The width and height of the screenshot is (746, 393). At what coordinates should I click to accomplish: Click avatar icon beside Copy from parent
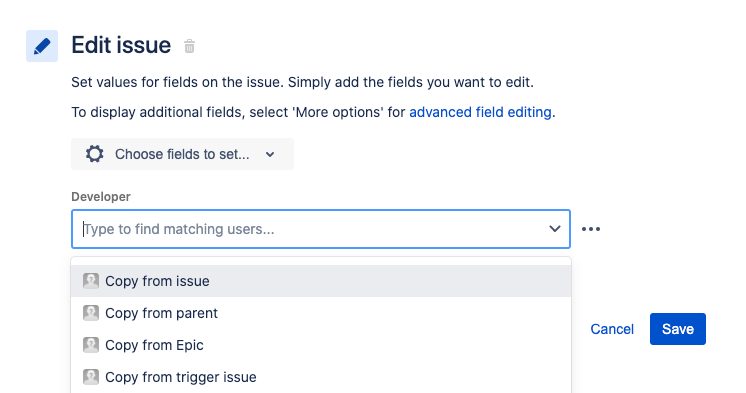coord(91,313)
